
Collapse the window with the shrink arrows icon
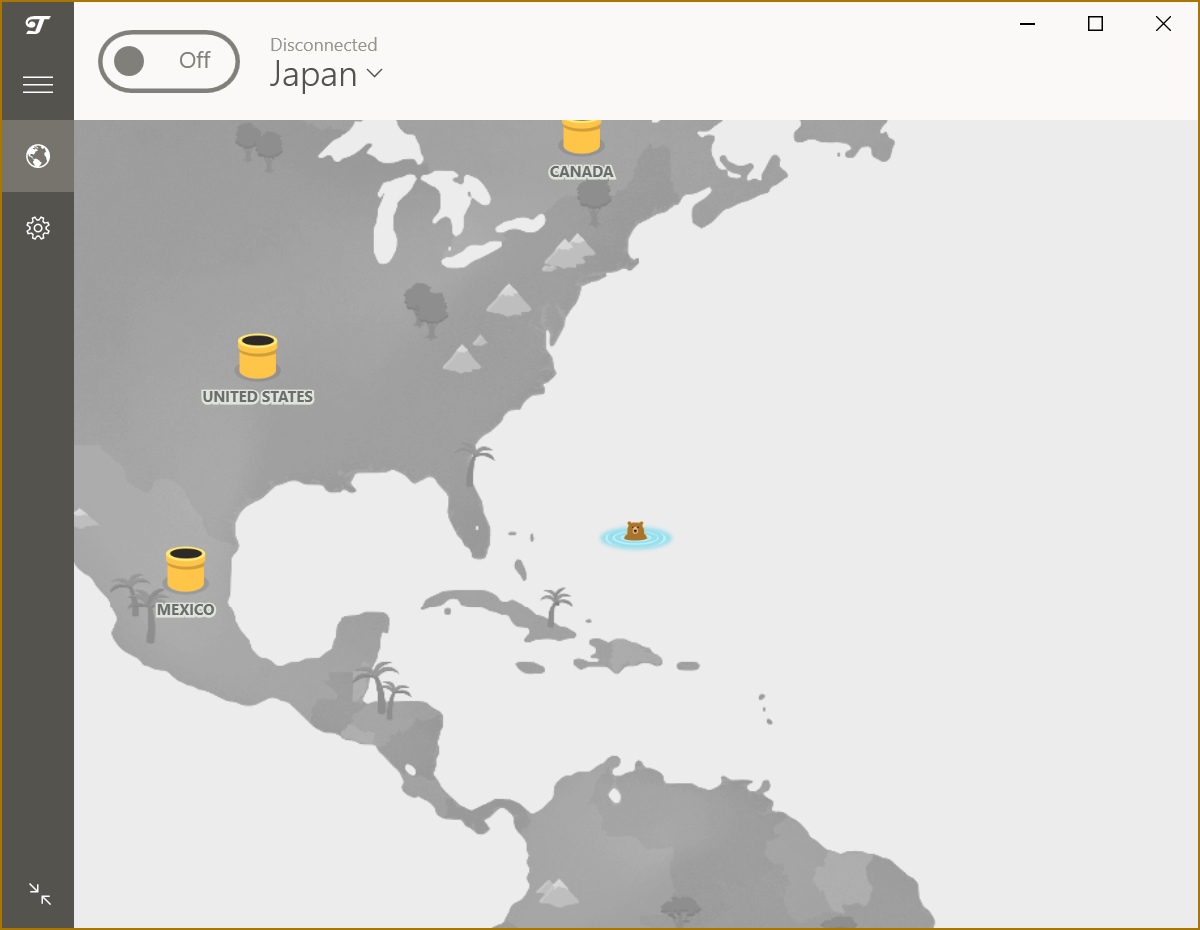40,893
